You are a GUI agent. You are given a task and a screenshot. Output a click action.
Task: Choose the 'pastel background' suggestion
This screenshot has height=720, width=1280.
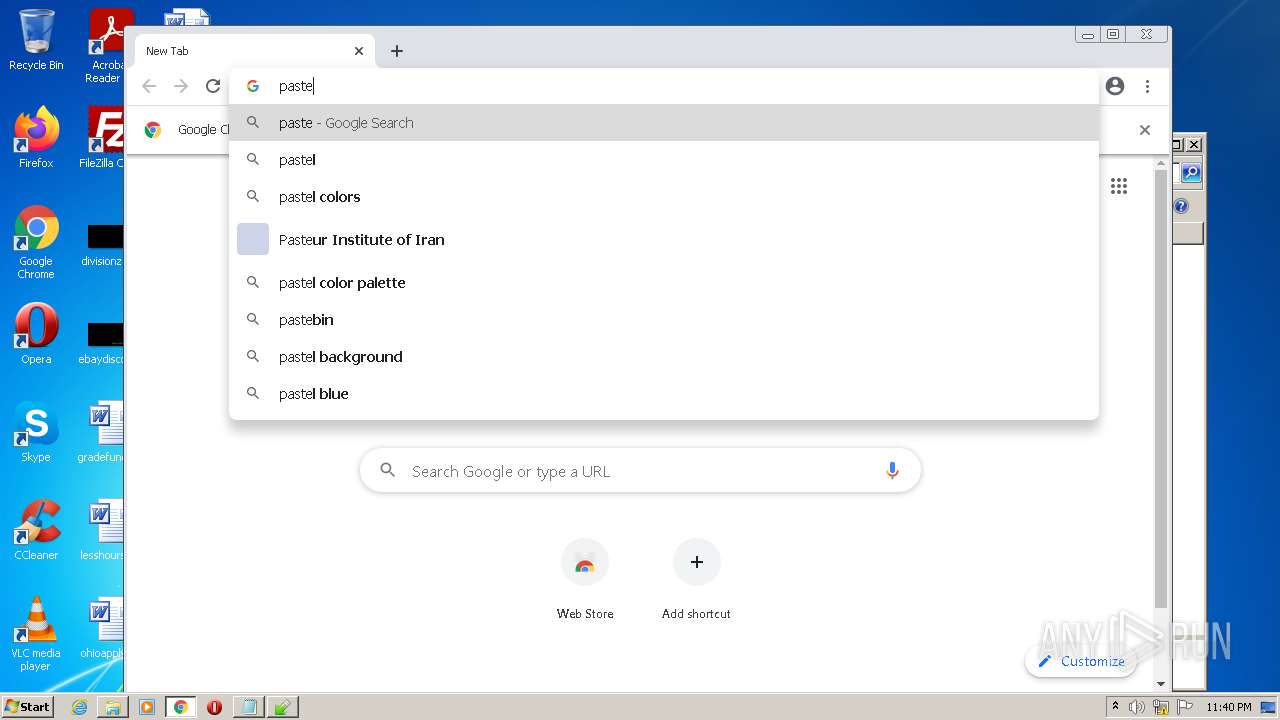(x=664, y=357)
